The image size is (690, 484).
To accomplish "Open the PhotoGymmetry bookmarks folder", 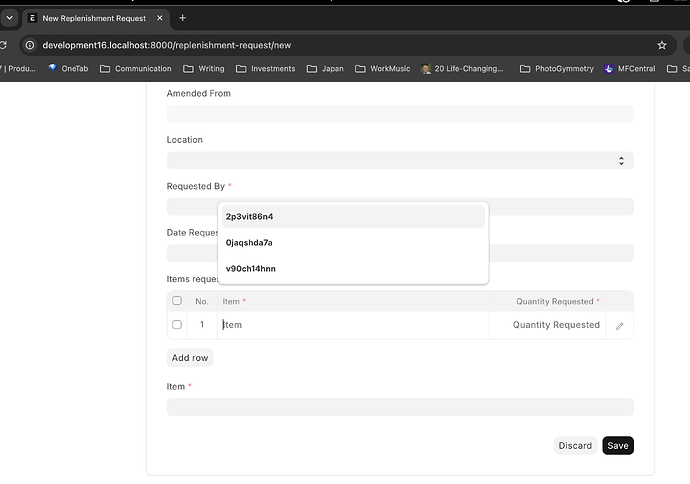I will coord(557,69).
